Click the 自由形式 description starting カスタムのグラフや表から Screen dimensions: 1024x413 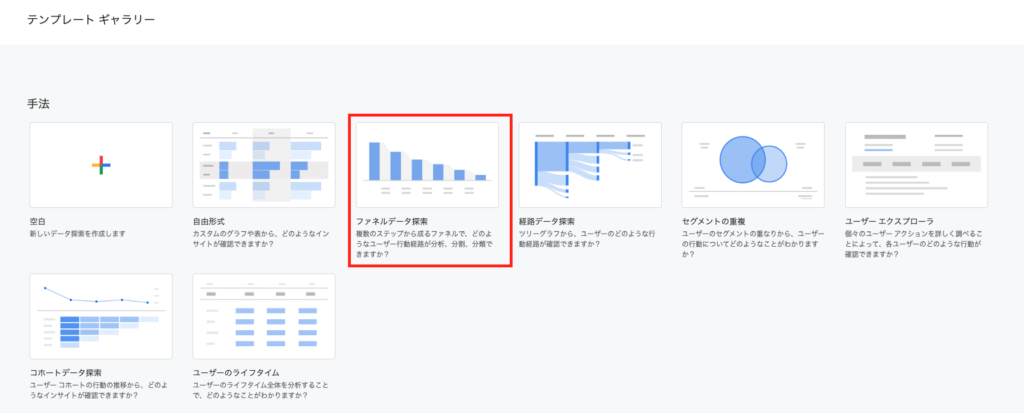pyautogui.click(x=261, y=239)
